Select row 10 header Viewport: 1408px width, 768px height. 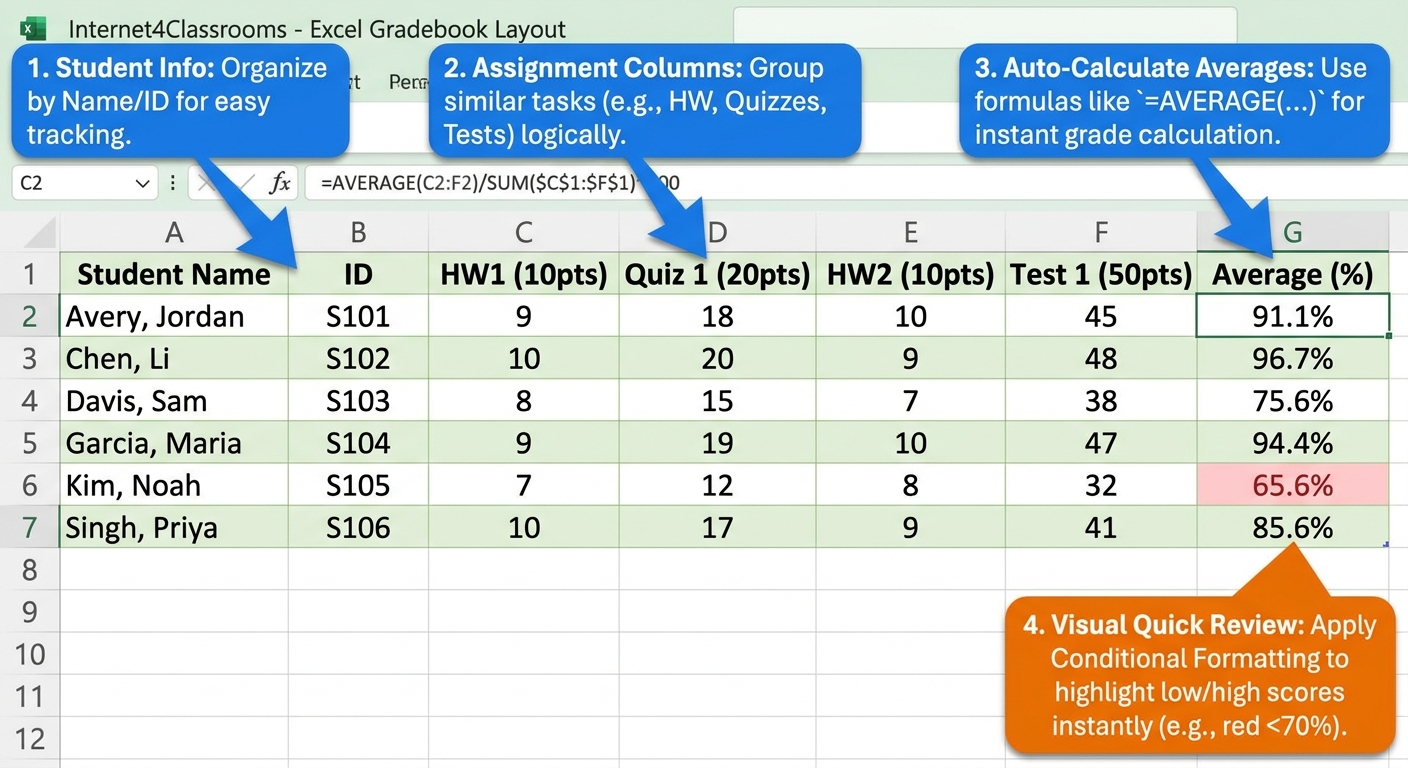[x=29, y=654]
